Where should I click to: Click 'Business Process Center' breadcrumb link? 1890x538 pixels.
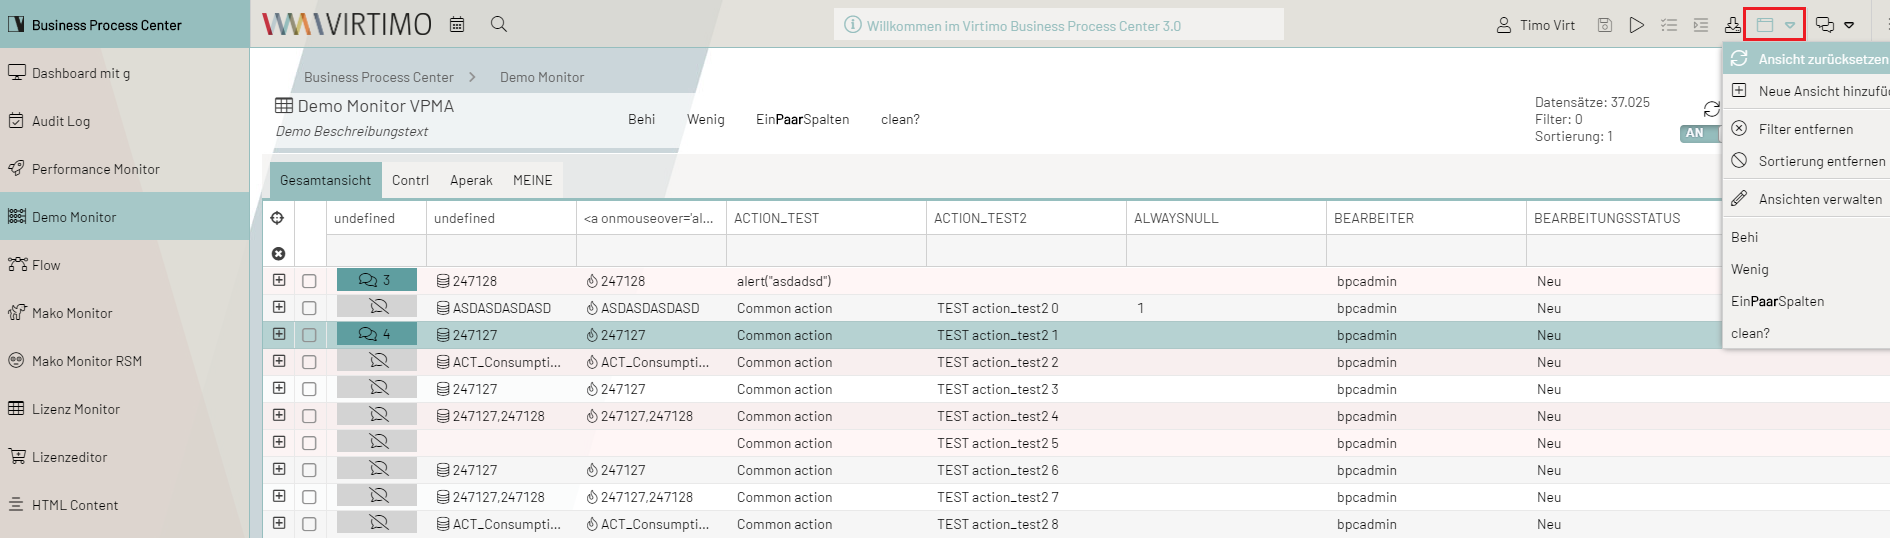click(x=378, y=77)
